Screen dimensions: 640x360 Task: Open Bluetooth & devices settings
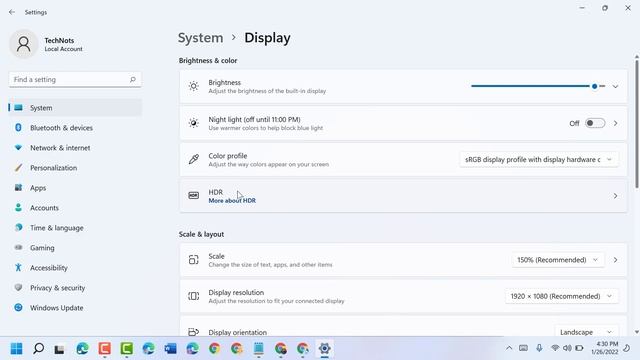[76, 128]
